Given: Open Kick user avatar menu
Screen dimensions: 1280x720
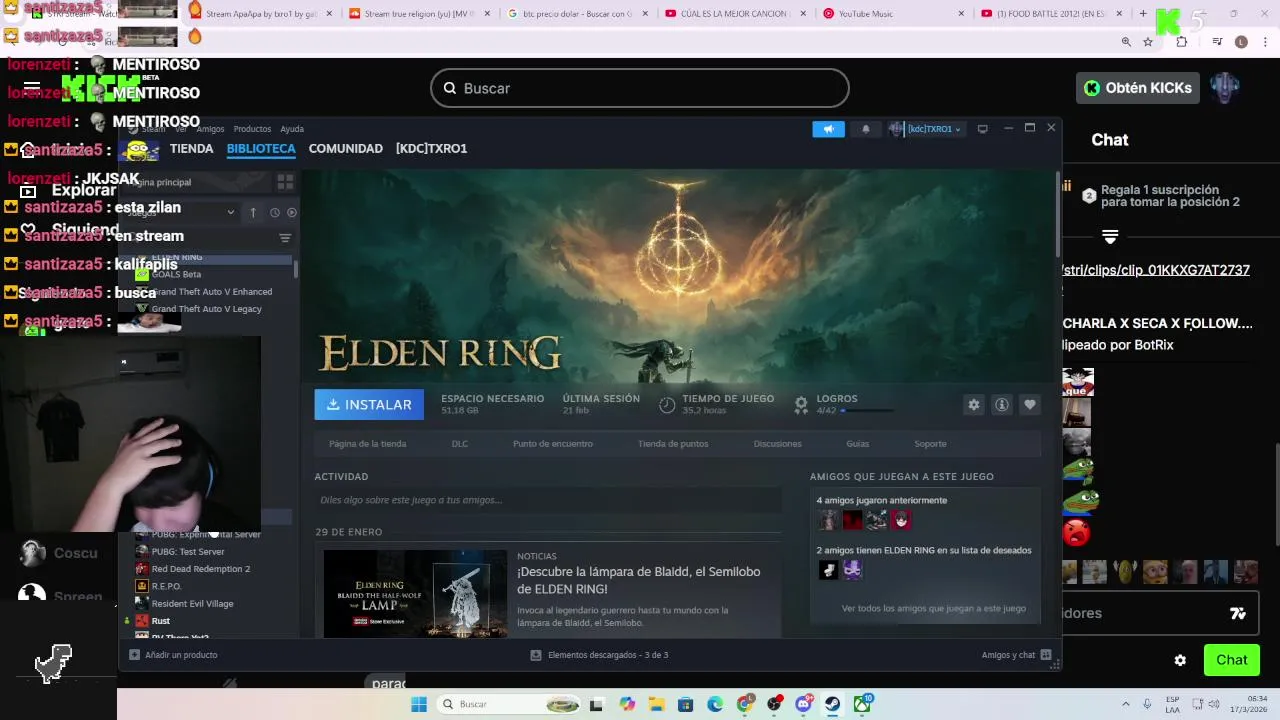Looking at the screenshot, I should coord(1225,88).
